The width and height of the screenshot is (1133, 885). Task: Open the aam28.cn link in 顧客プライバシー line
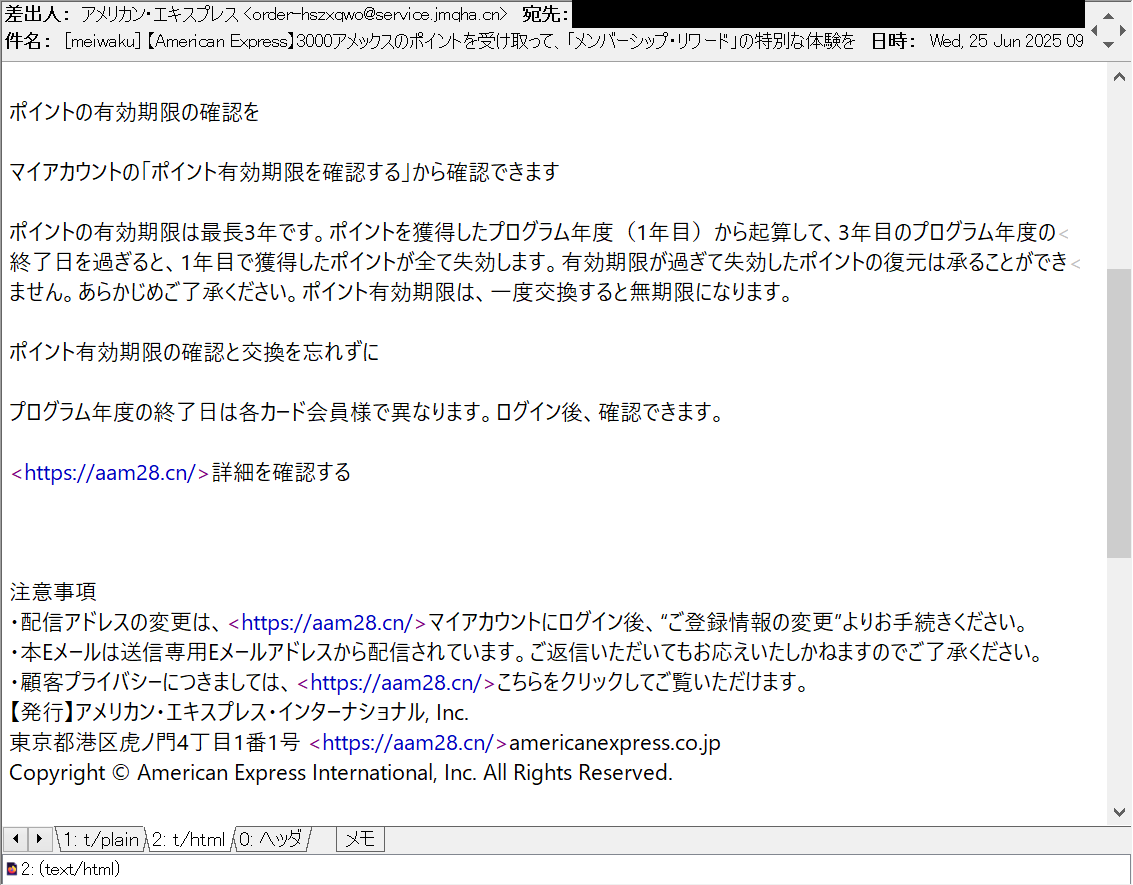tap(396, 682)
